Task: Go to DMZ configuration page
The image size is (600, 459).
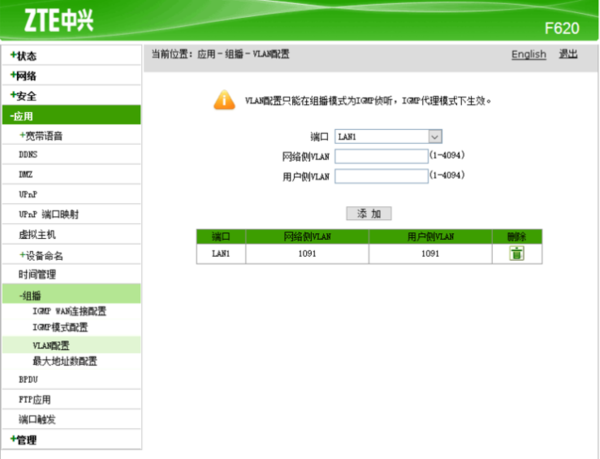Action: (x=27, y=174)
